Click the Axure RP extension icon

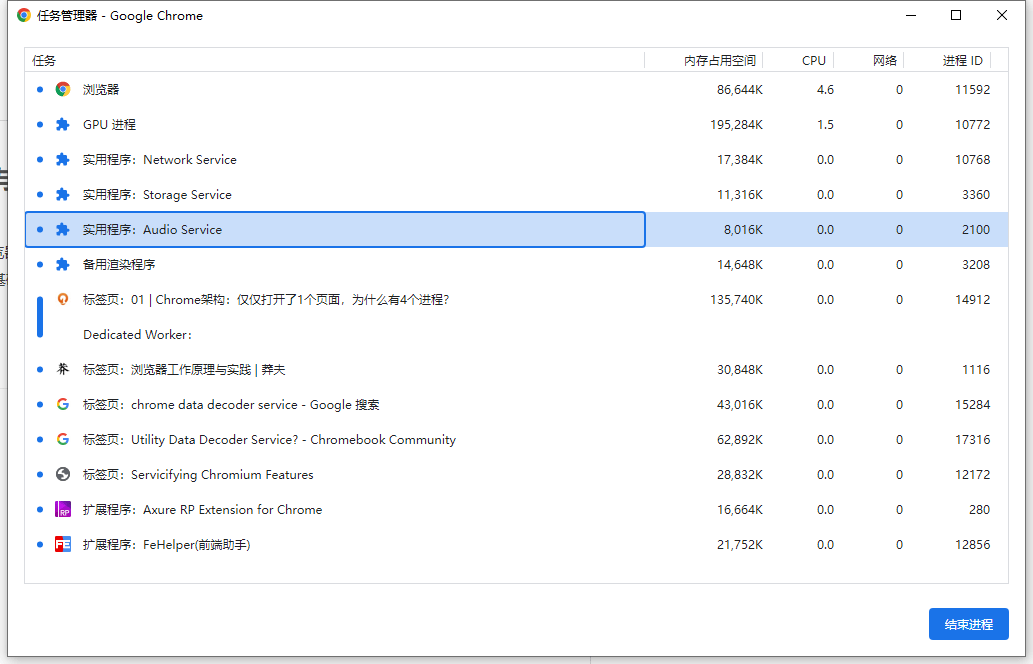tap(63, 509)
